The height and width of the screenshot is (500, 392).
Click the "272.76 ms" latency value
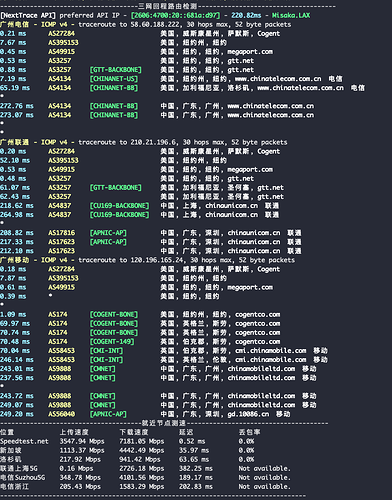click(x=17, y=106)
